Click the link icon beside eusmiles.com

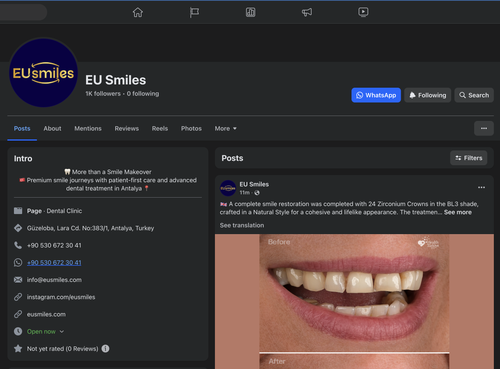(18, 314)
